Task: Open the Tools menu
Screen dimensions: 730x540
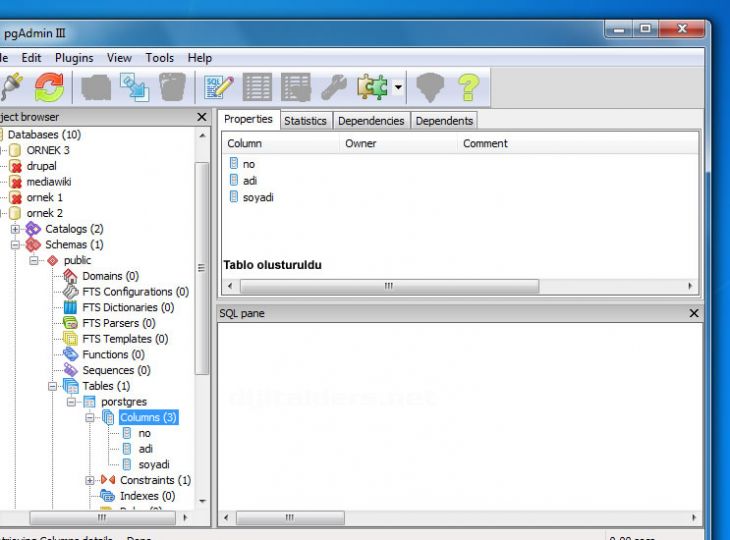Action: coord(160,58)
